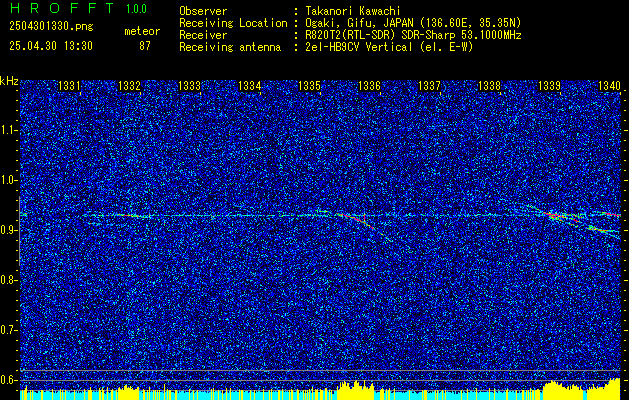Click time marker 1332
This screenshot has width=629, height=400.
(x=129, y=86)
